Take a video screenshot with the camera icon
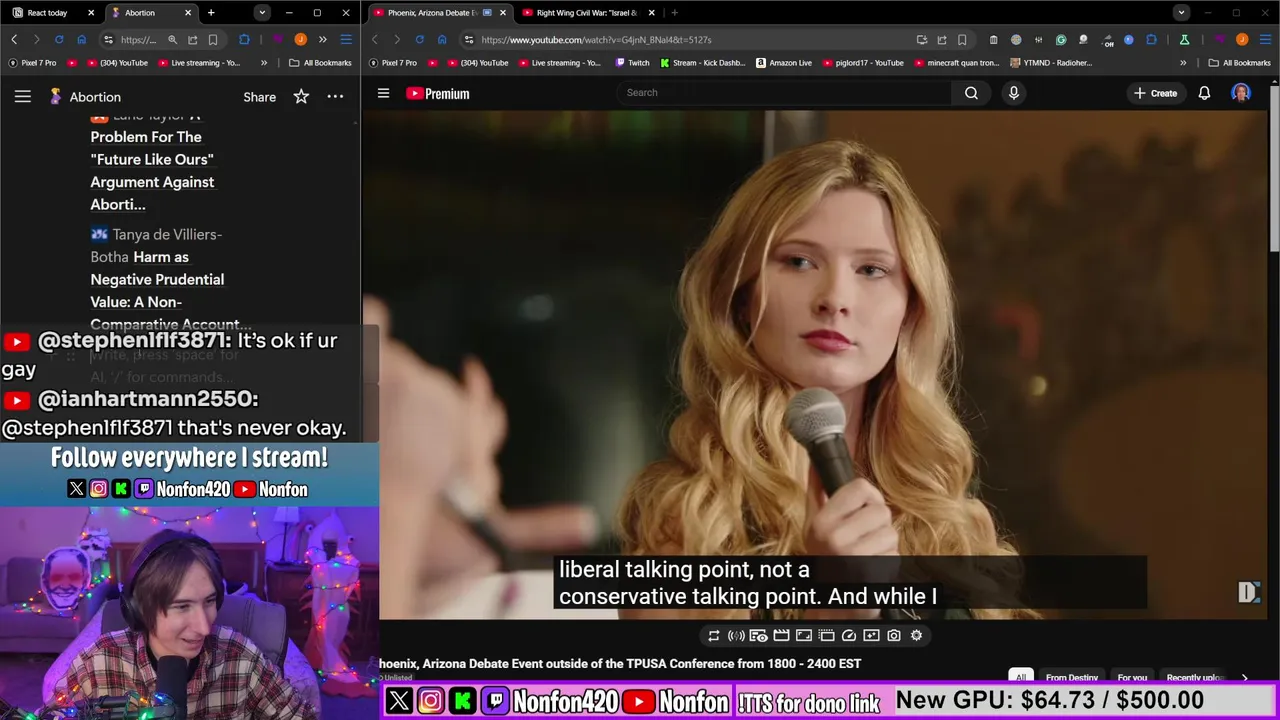The width and height of the screenshot is (1280, 720). point(894,635)
